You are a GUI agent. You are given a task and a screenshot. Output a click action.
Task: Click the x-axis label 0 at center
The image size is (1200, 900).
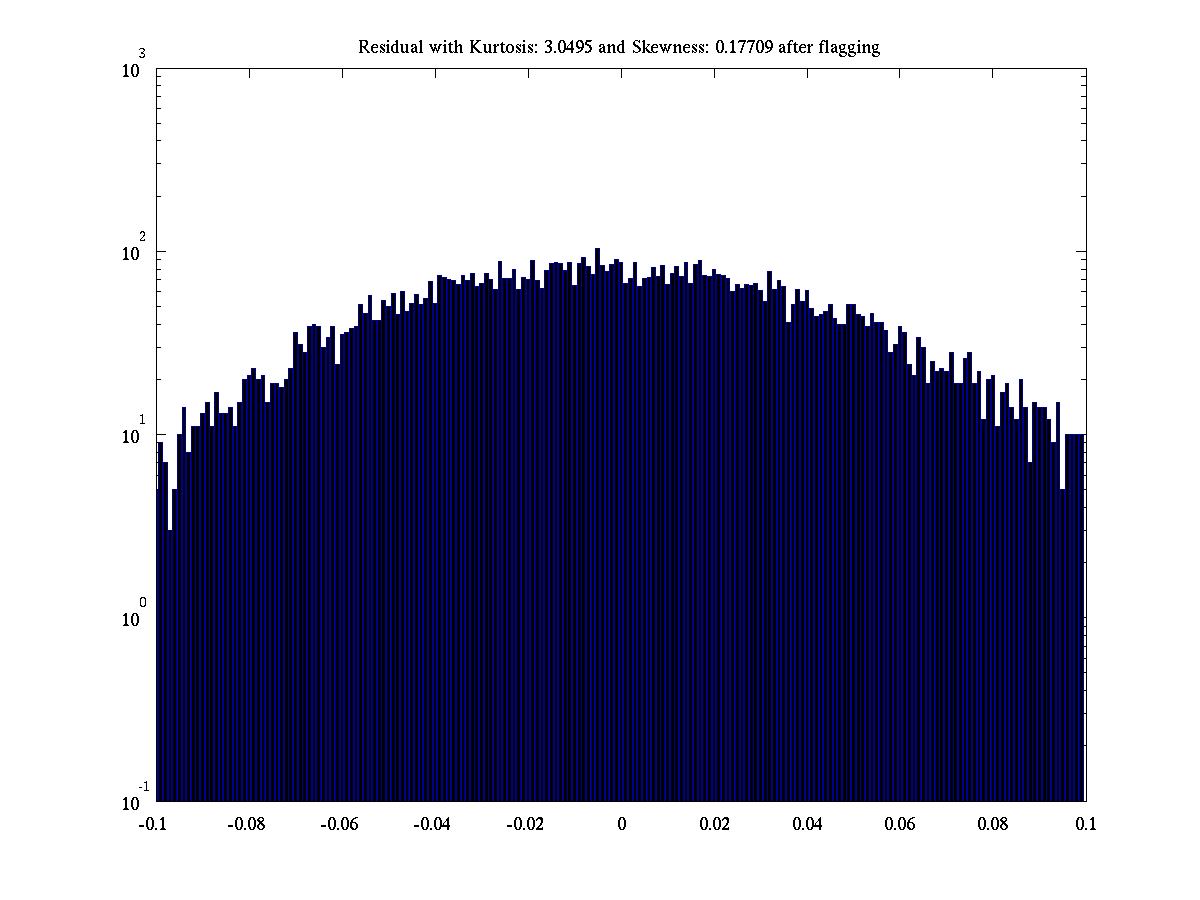(x=621, y=825)
